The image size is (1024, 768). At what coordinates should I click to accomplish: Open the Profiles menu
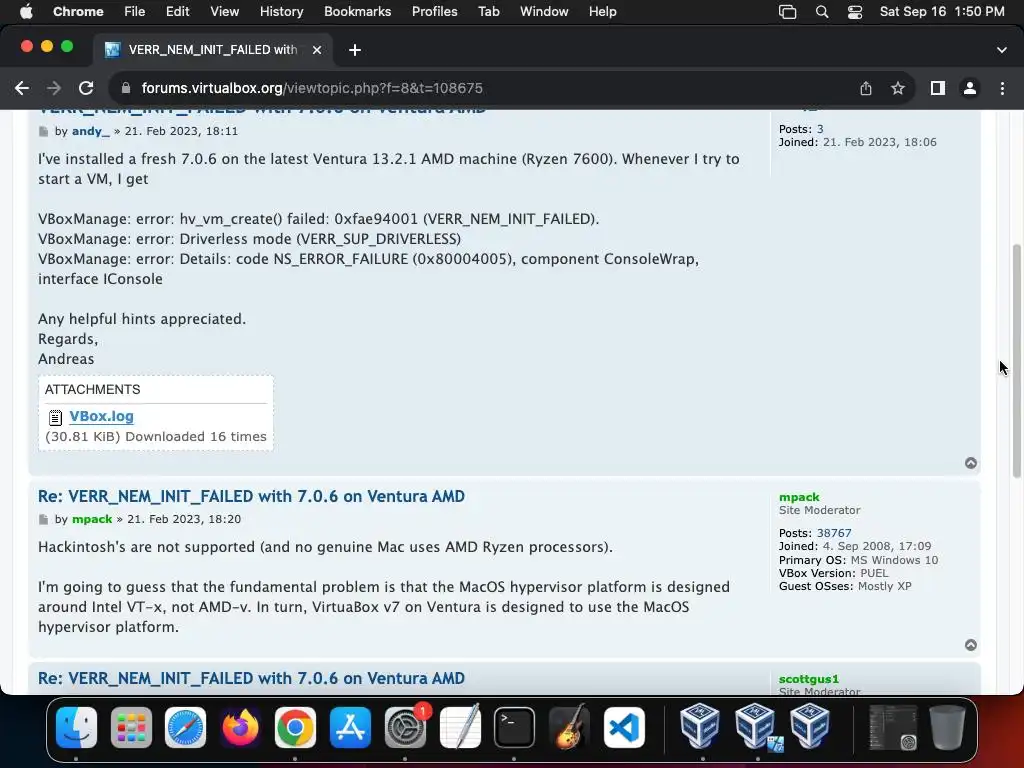pos(434,12)
